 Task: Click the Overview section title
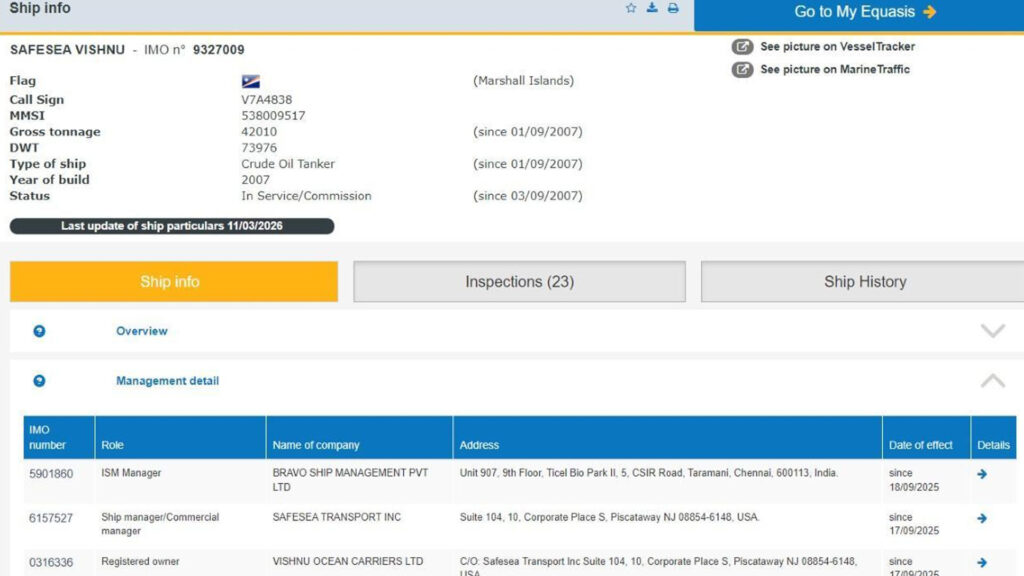(x=142, y=331)
